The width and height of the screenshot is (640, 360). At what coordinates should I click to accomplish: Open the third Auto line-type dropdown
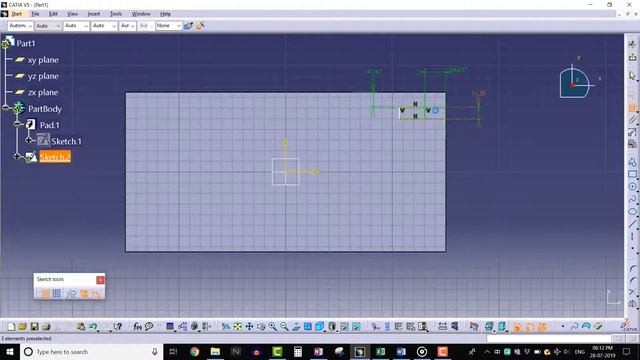[x=76, y=26]
